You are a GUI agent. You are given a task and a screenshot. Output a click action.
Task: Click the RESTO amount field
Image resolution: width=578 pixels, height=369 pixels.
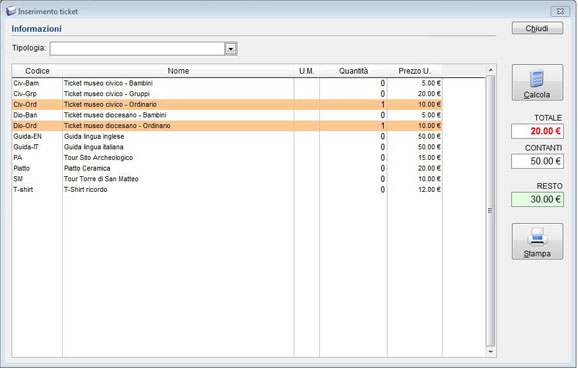point(537,199)
